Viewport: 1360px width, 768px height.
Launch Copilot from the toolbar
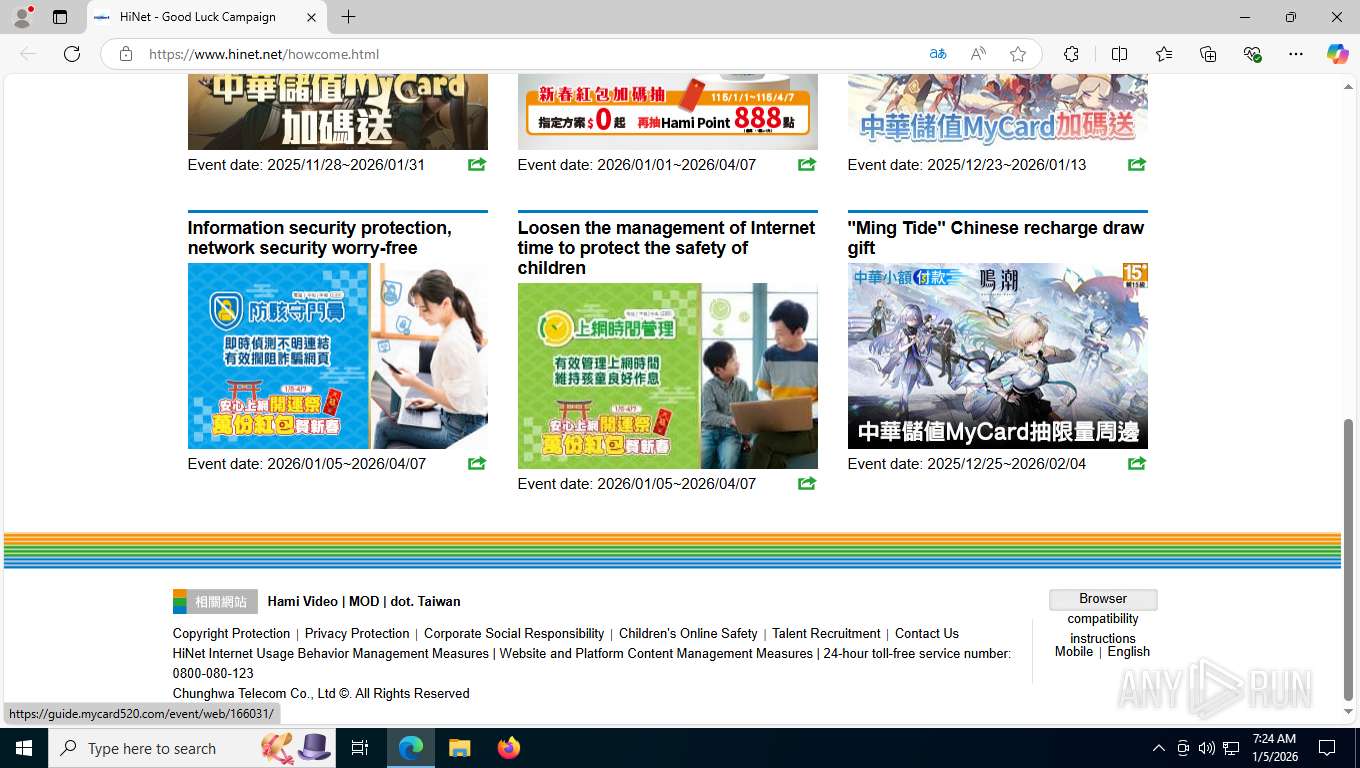tap(1337, 54)
